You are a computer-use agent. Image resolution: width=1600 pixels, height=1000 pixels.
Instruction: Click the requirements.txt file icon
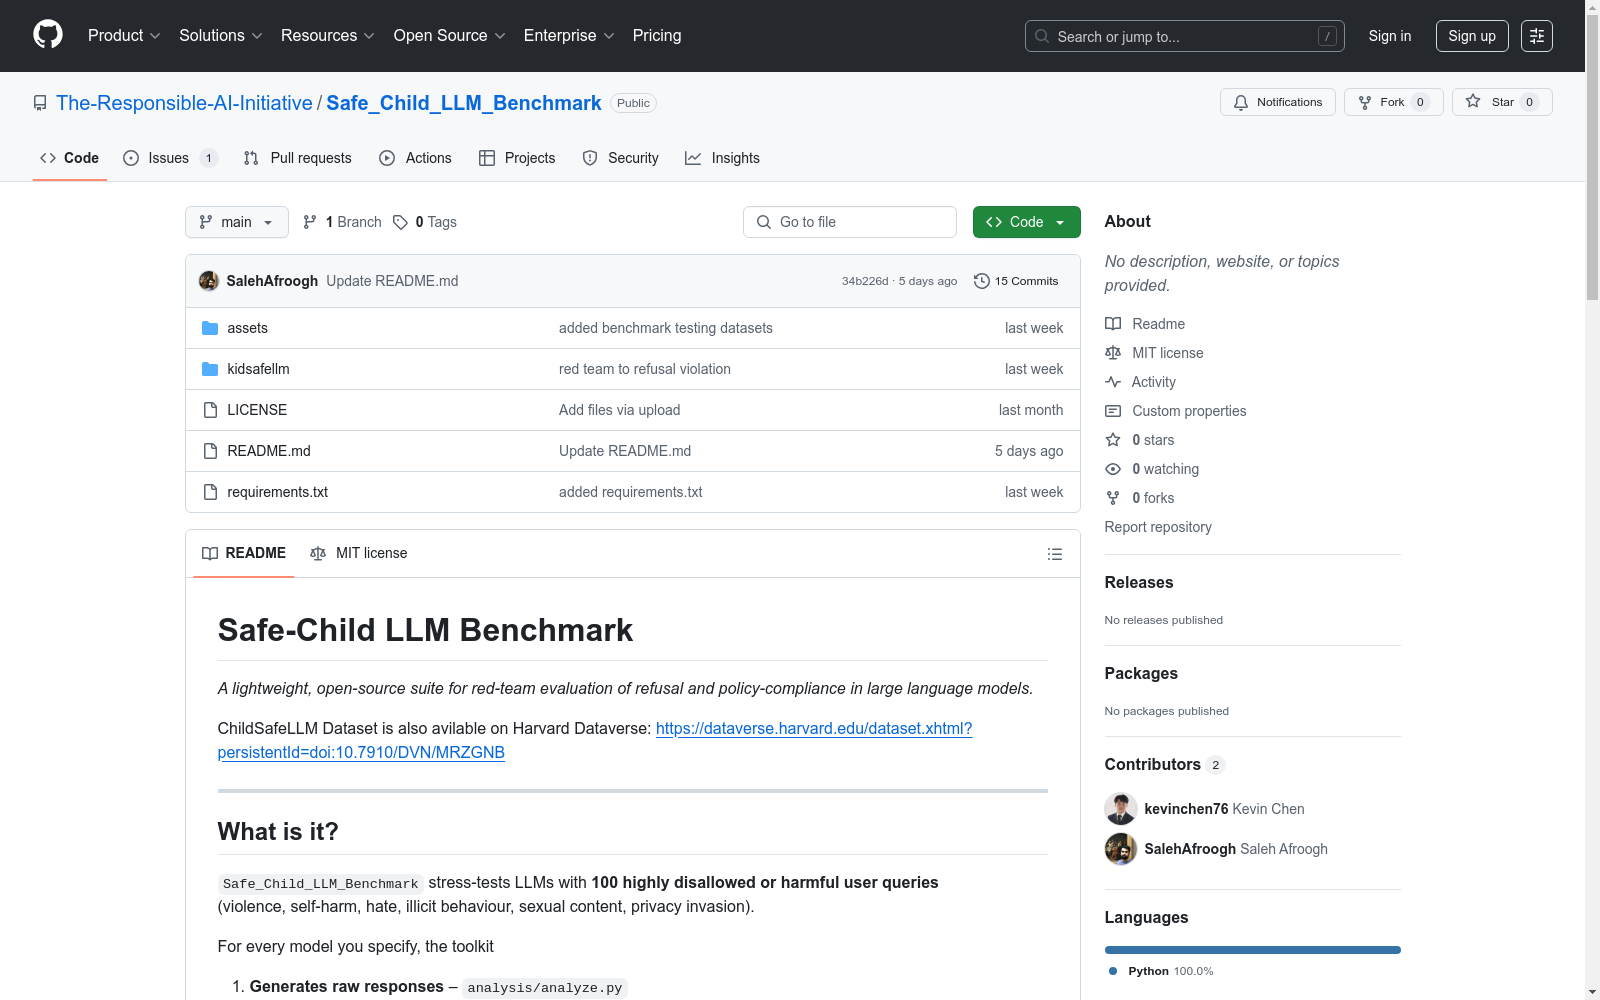coord(210,492)
